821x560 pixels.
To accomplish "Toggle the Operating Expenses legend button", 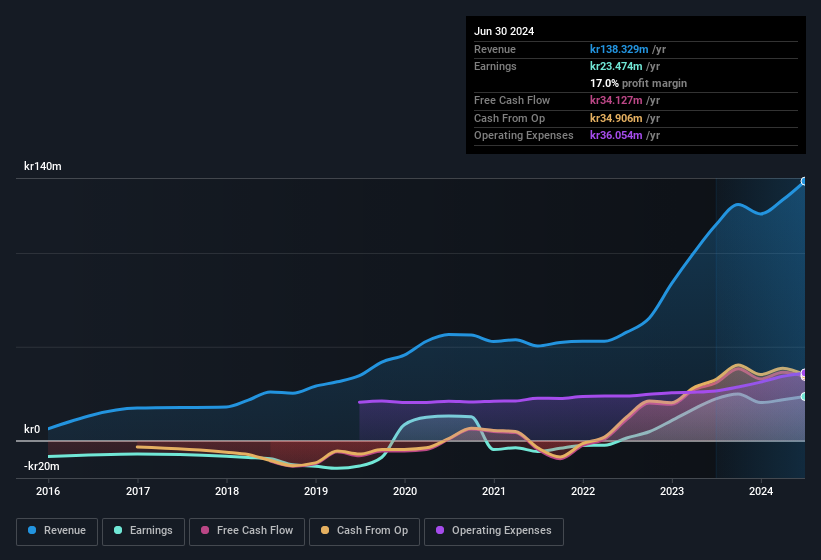I will [x=494, y=531].
